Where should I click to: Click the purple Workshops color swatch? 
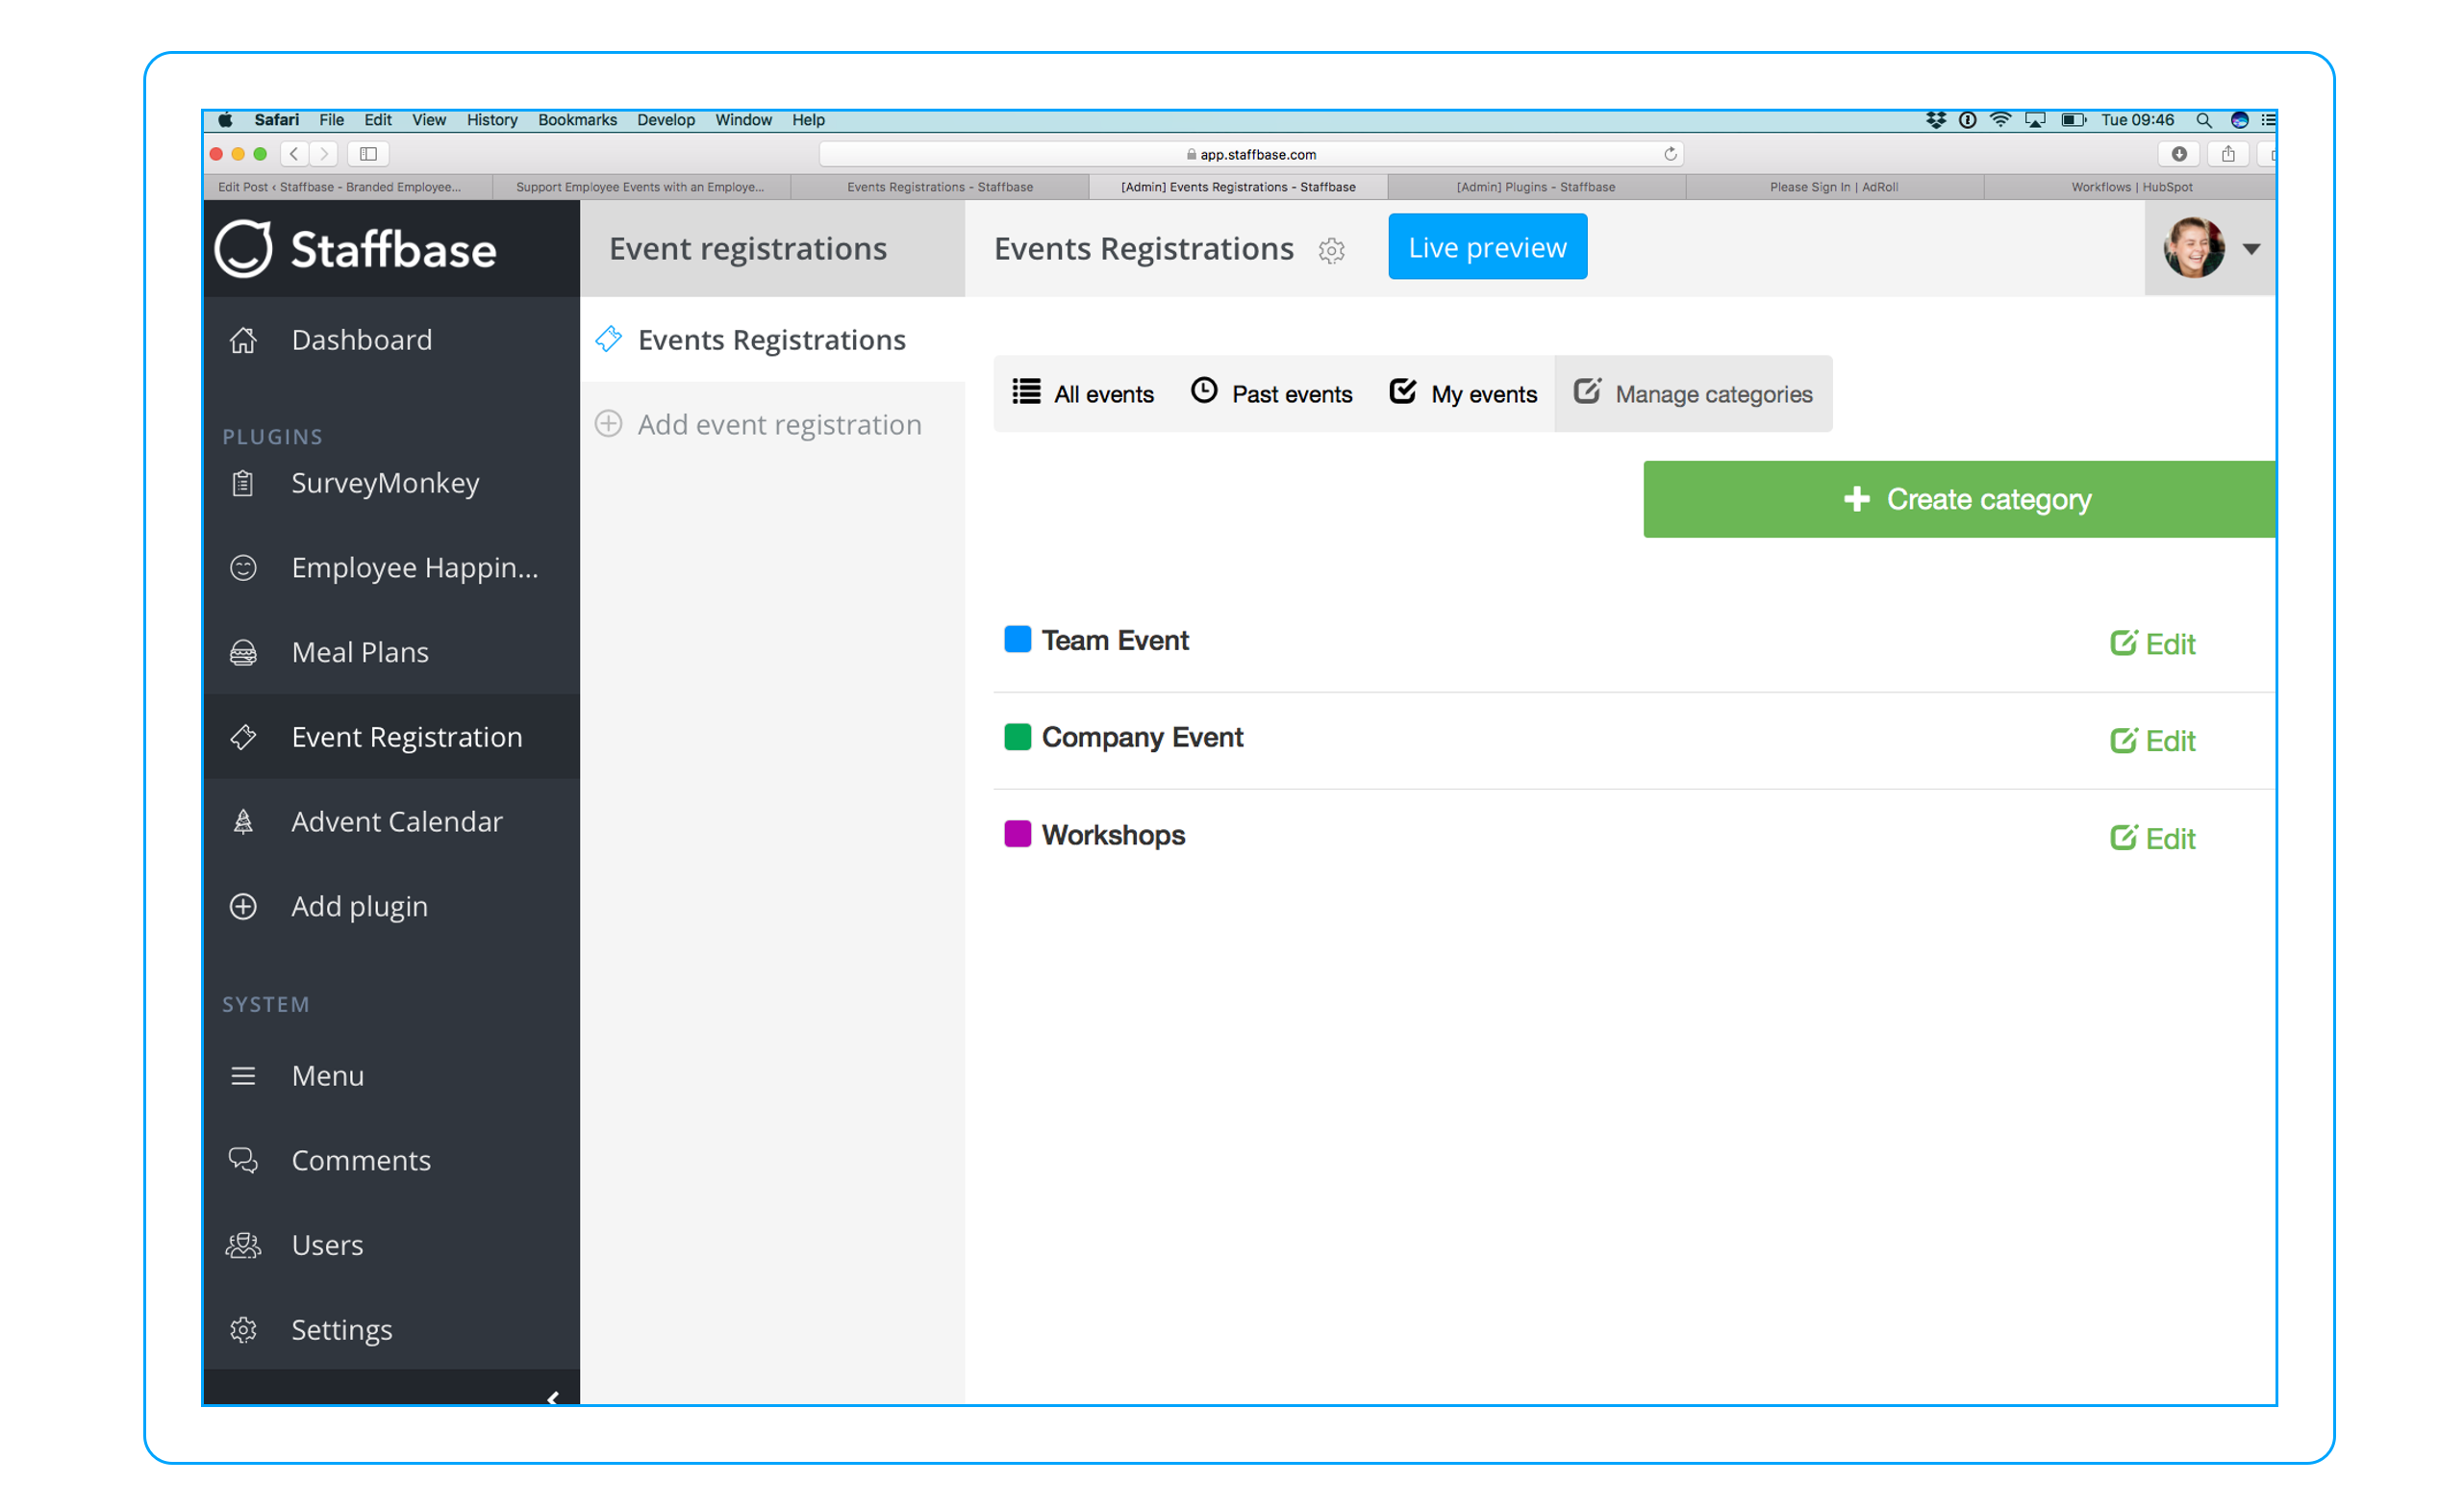tap(1017, 834)
